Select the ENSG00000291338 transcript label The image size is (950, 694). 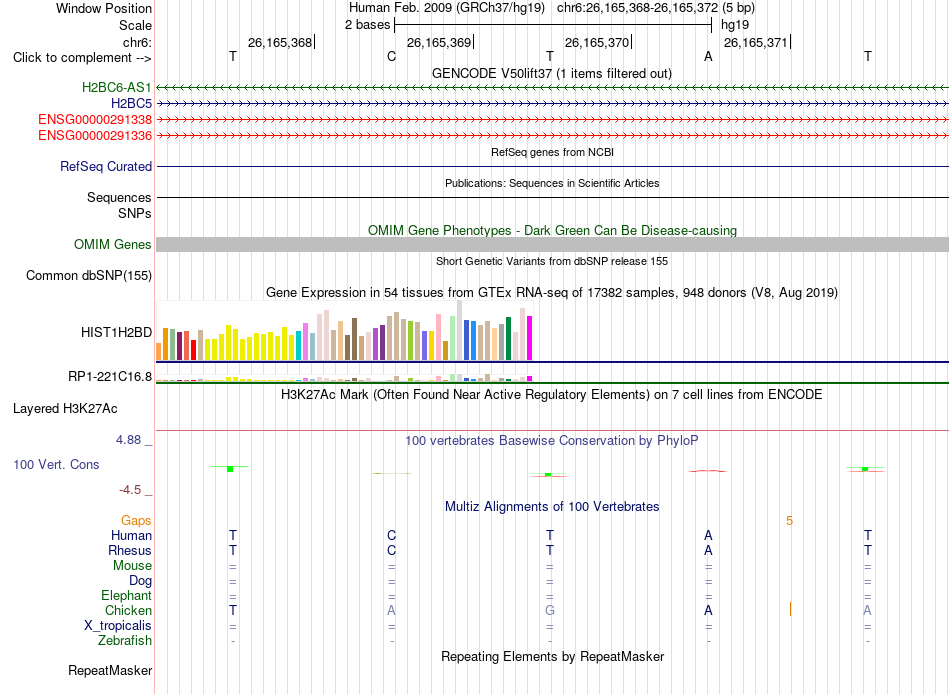click(x=95, y=119)
